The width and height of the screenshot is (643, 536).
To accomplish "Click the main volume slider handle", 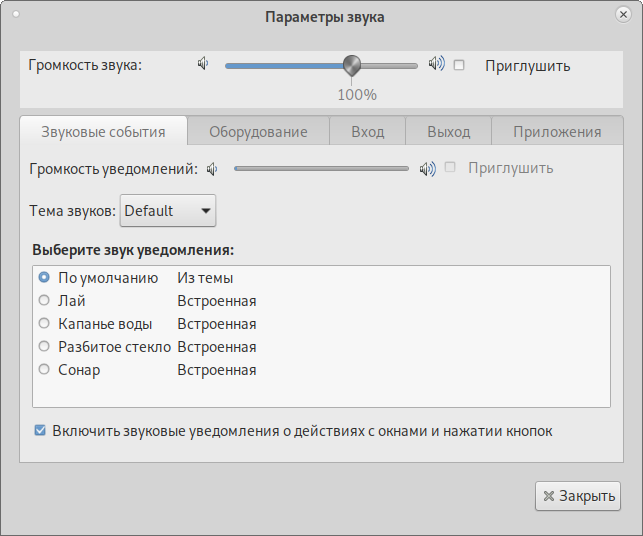I will [x=351, y=66].
